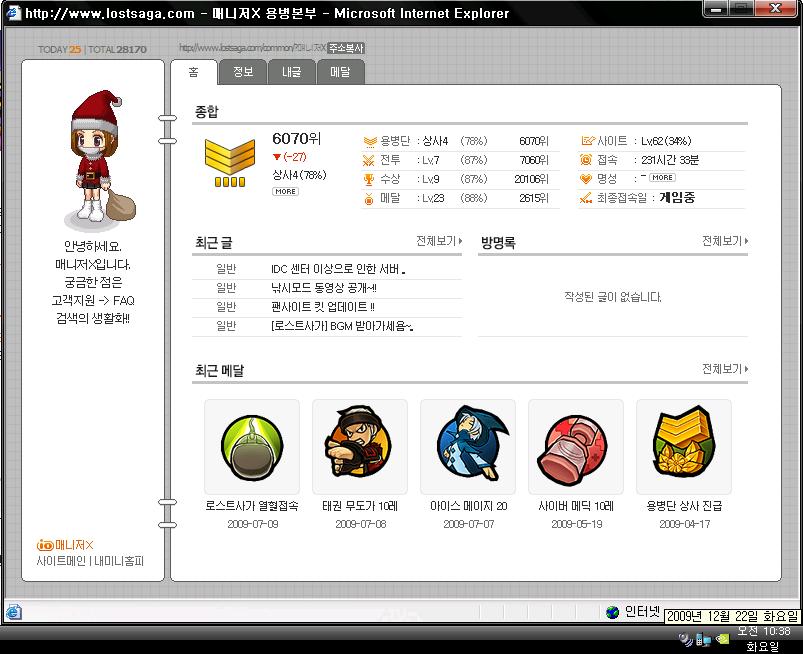The width and height of the screenshot is (803, 654).
Task: View the 사이버 메딕 10레 medal icon
Action: point(575,450)
